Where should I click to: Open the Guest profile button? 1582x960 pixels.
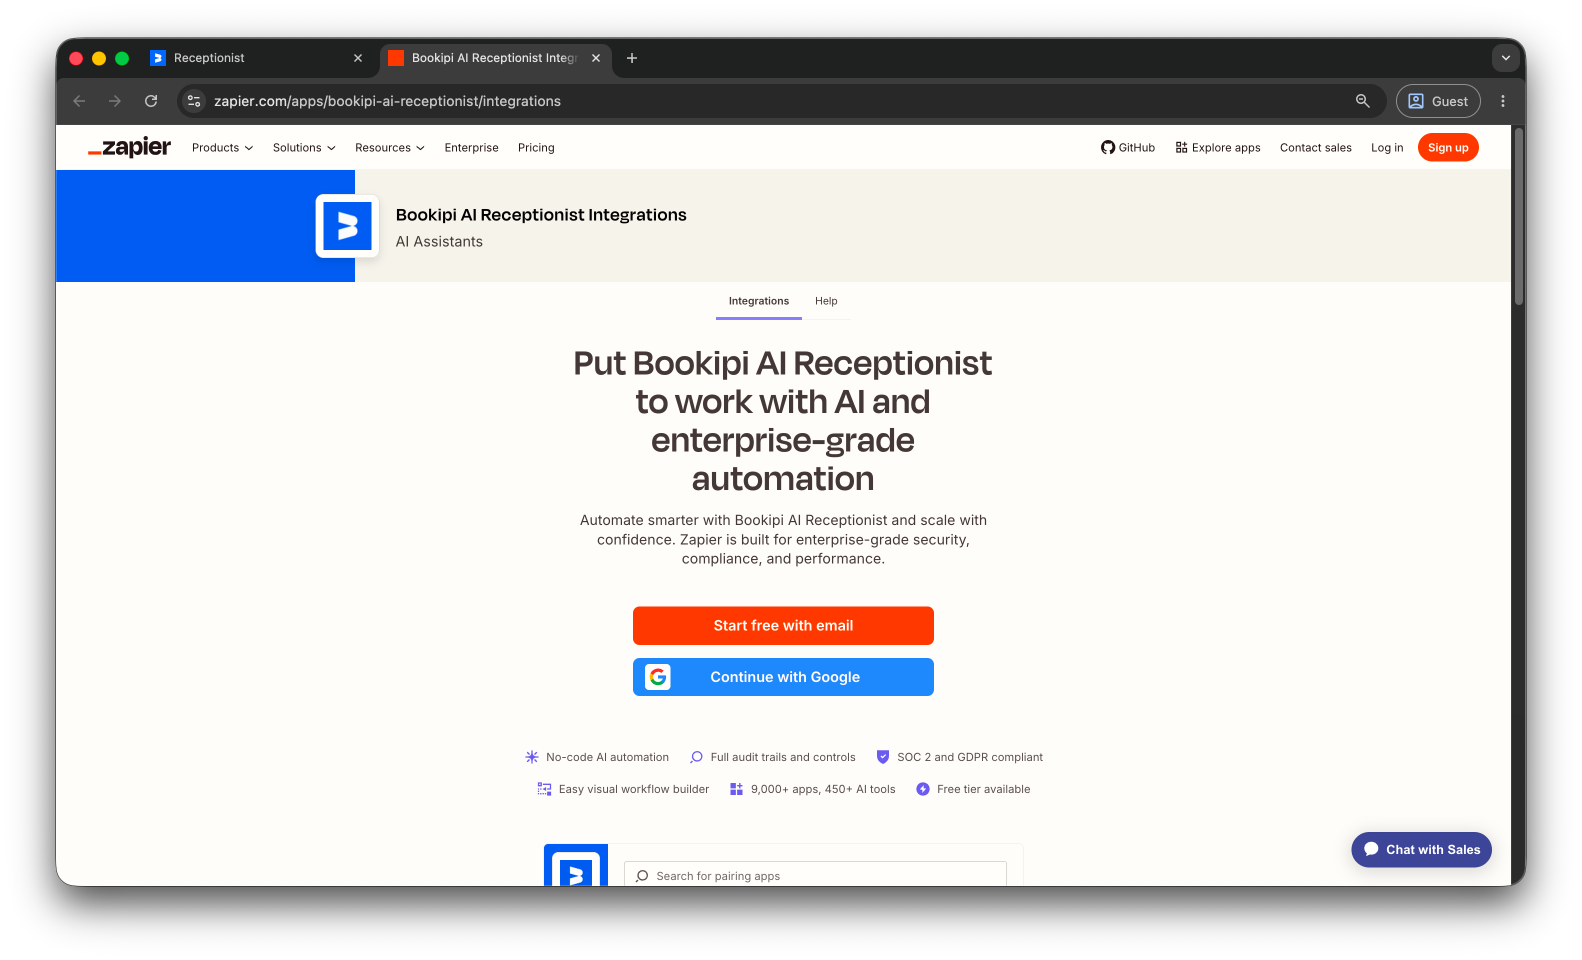[x=1438, y=101]
